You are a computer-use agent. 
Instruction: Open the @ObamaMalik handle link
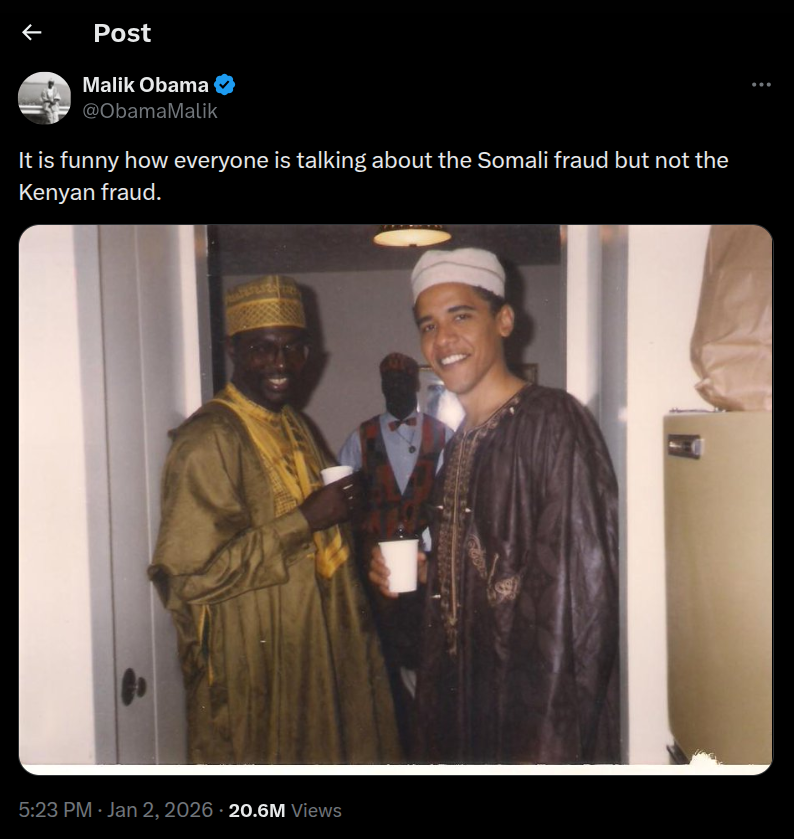149,111
